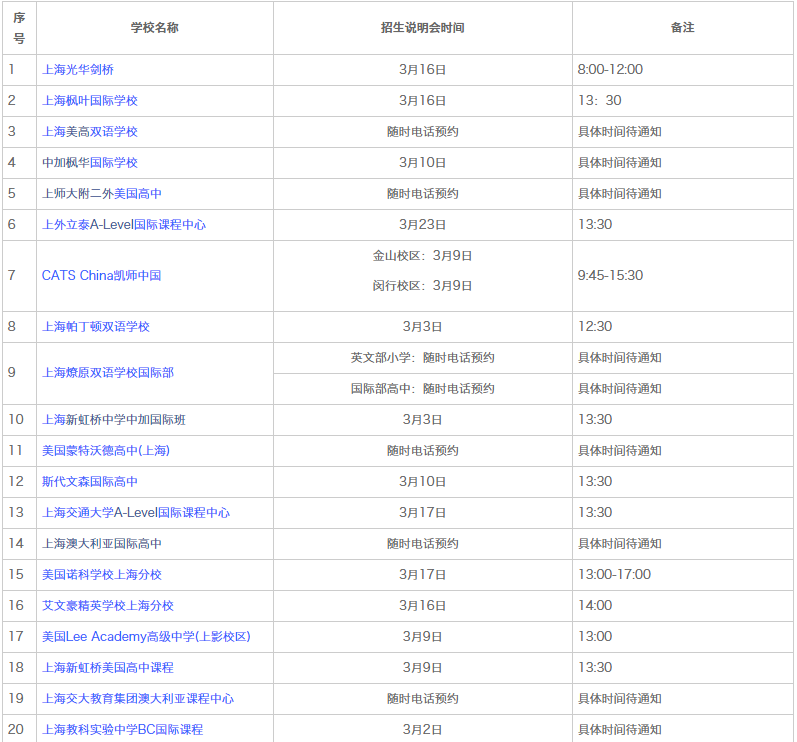Select the 3月17日 date for 美国诺科学校上海分校
Image resolution: width=797 pixels, height=742 pixels.
[422, 574]
